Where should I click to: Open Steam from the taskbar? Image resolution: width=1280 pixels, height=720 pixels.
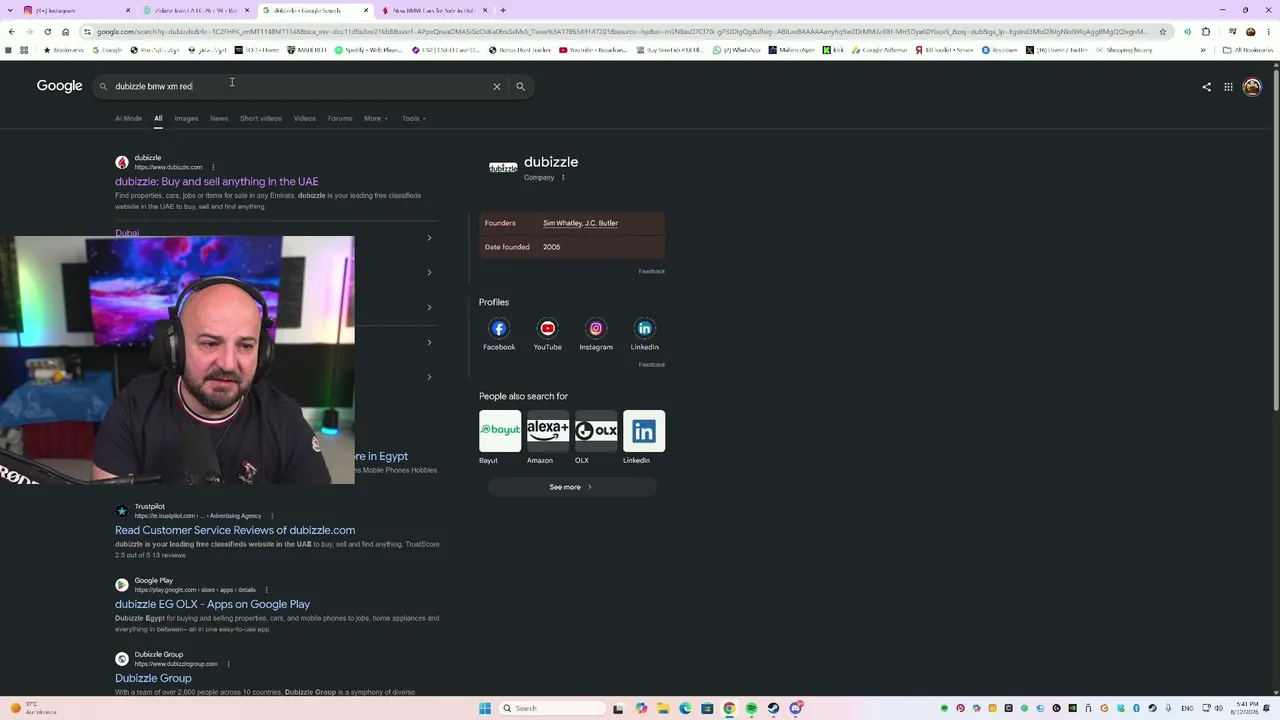(x=773, y=708)
